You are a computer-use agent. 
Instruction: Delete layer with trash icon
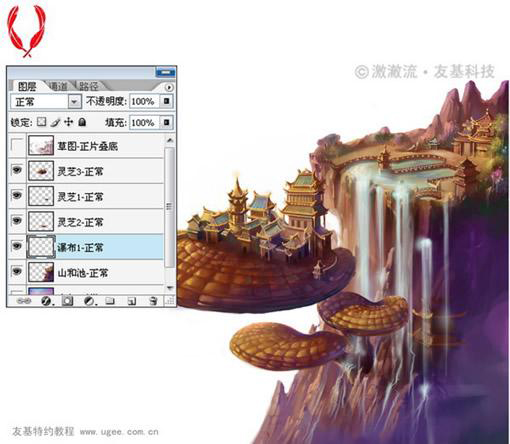coord(153,301)
